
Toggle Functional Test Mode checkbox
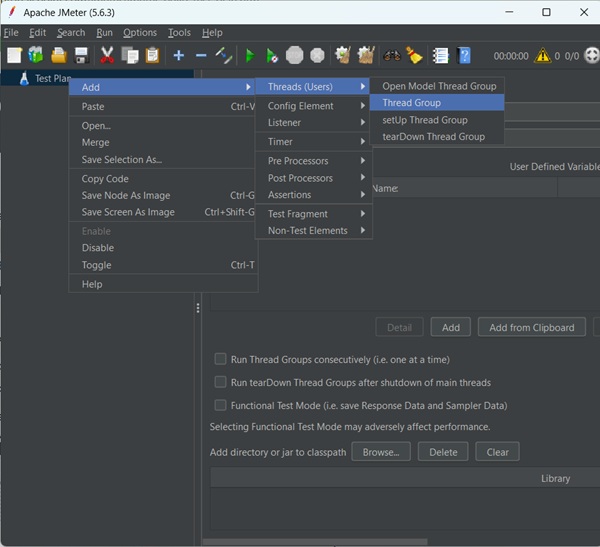pyautogui.click(x=220, y=405)
